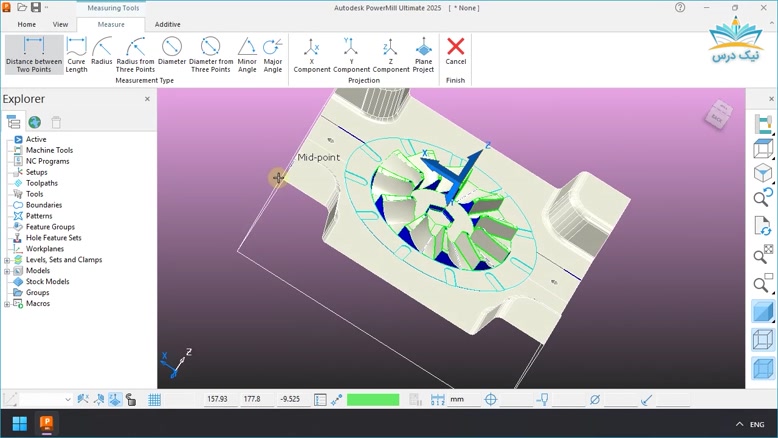Click the X coordinate field showing 157.93
778x438 pixels.
pyautogui.click(x=217, y=400)
